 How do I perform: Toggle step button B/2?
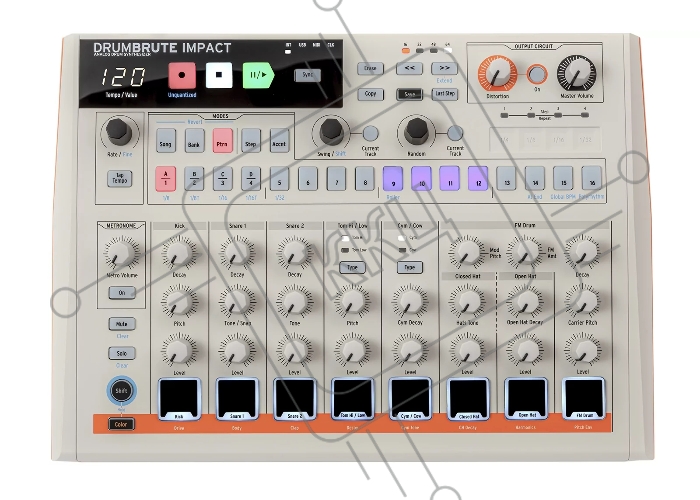[194, 179]
